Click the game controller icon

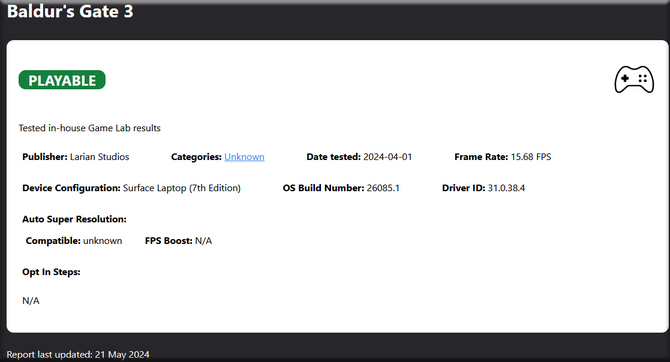point(634,79)
